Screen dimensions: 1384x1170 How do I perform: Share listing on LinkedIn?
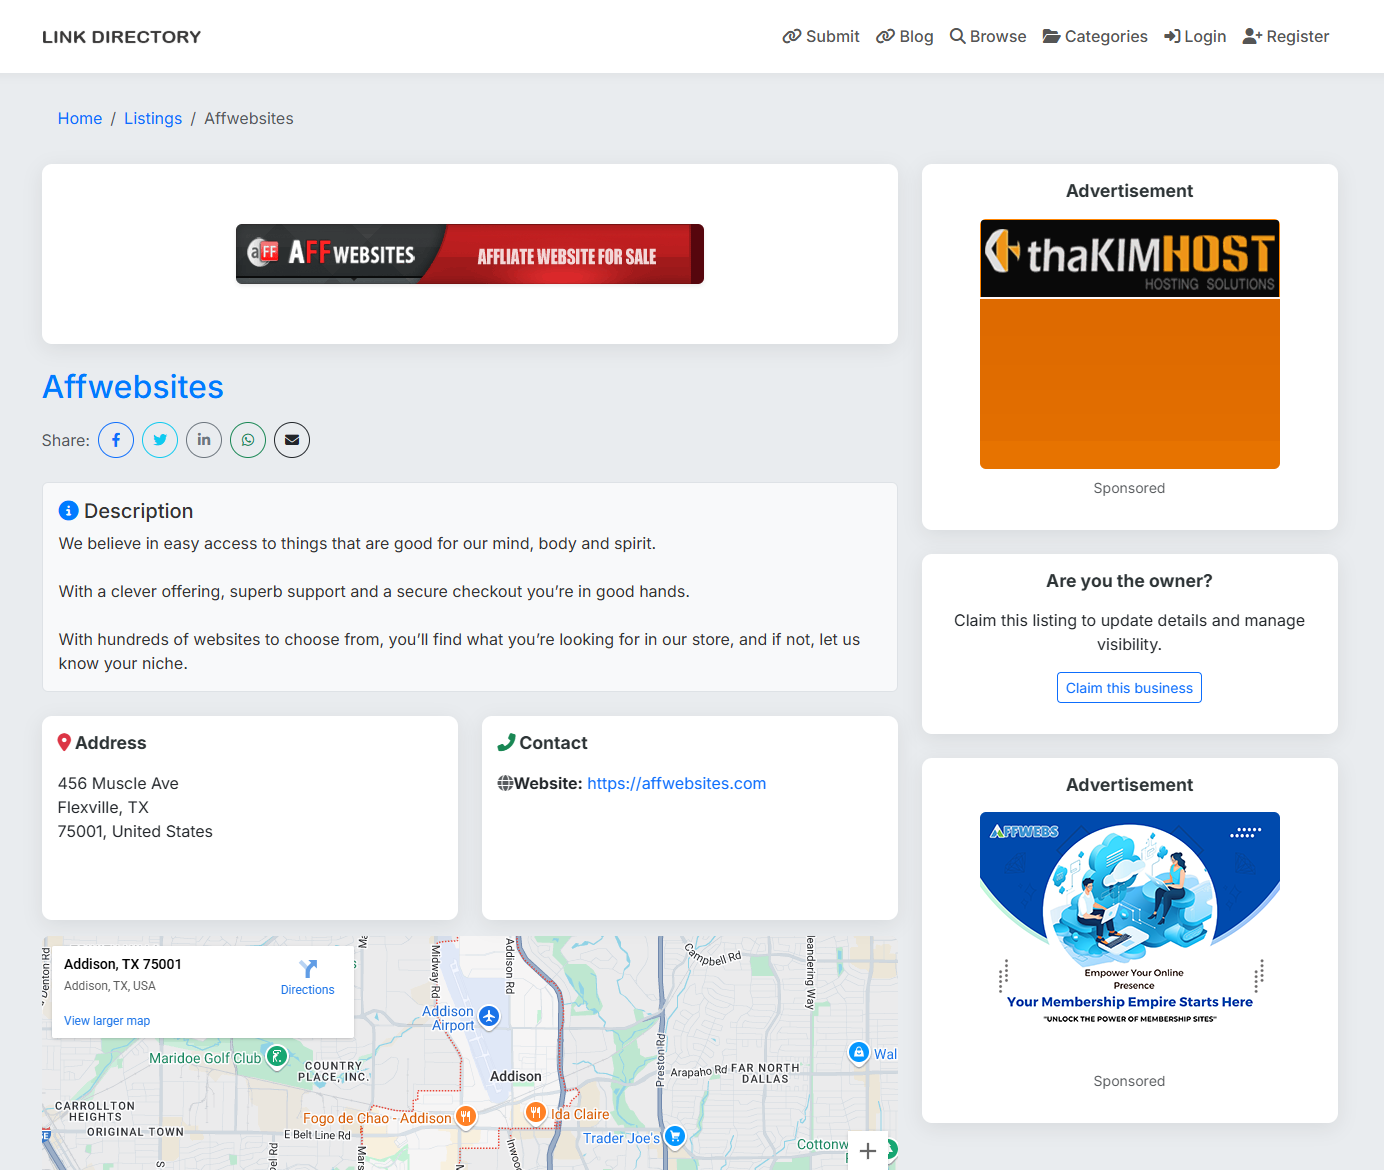tap(204, 440)
